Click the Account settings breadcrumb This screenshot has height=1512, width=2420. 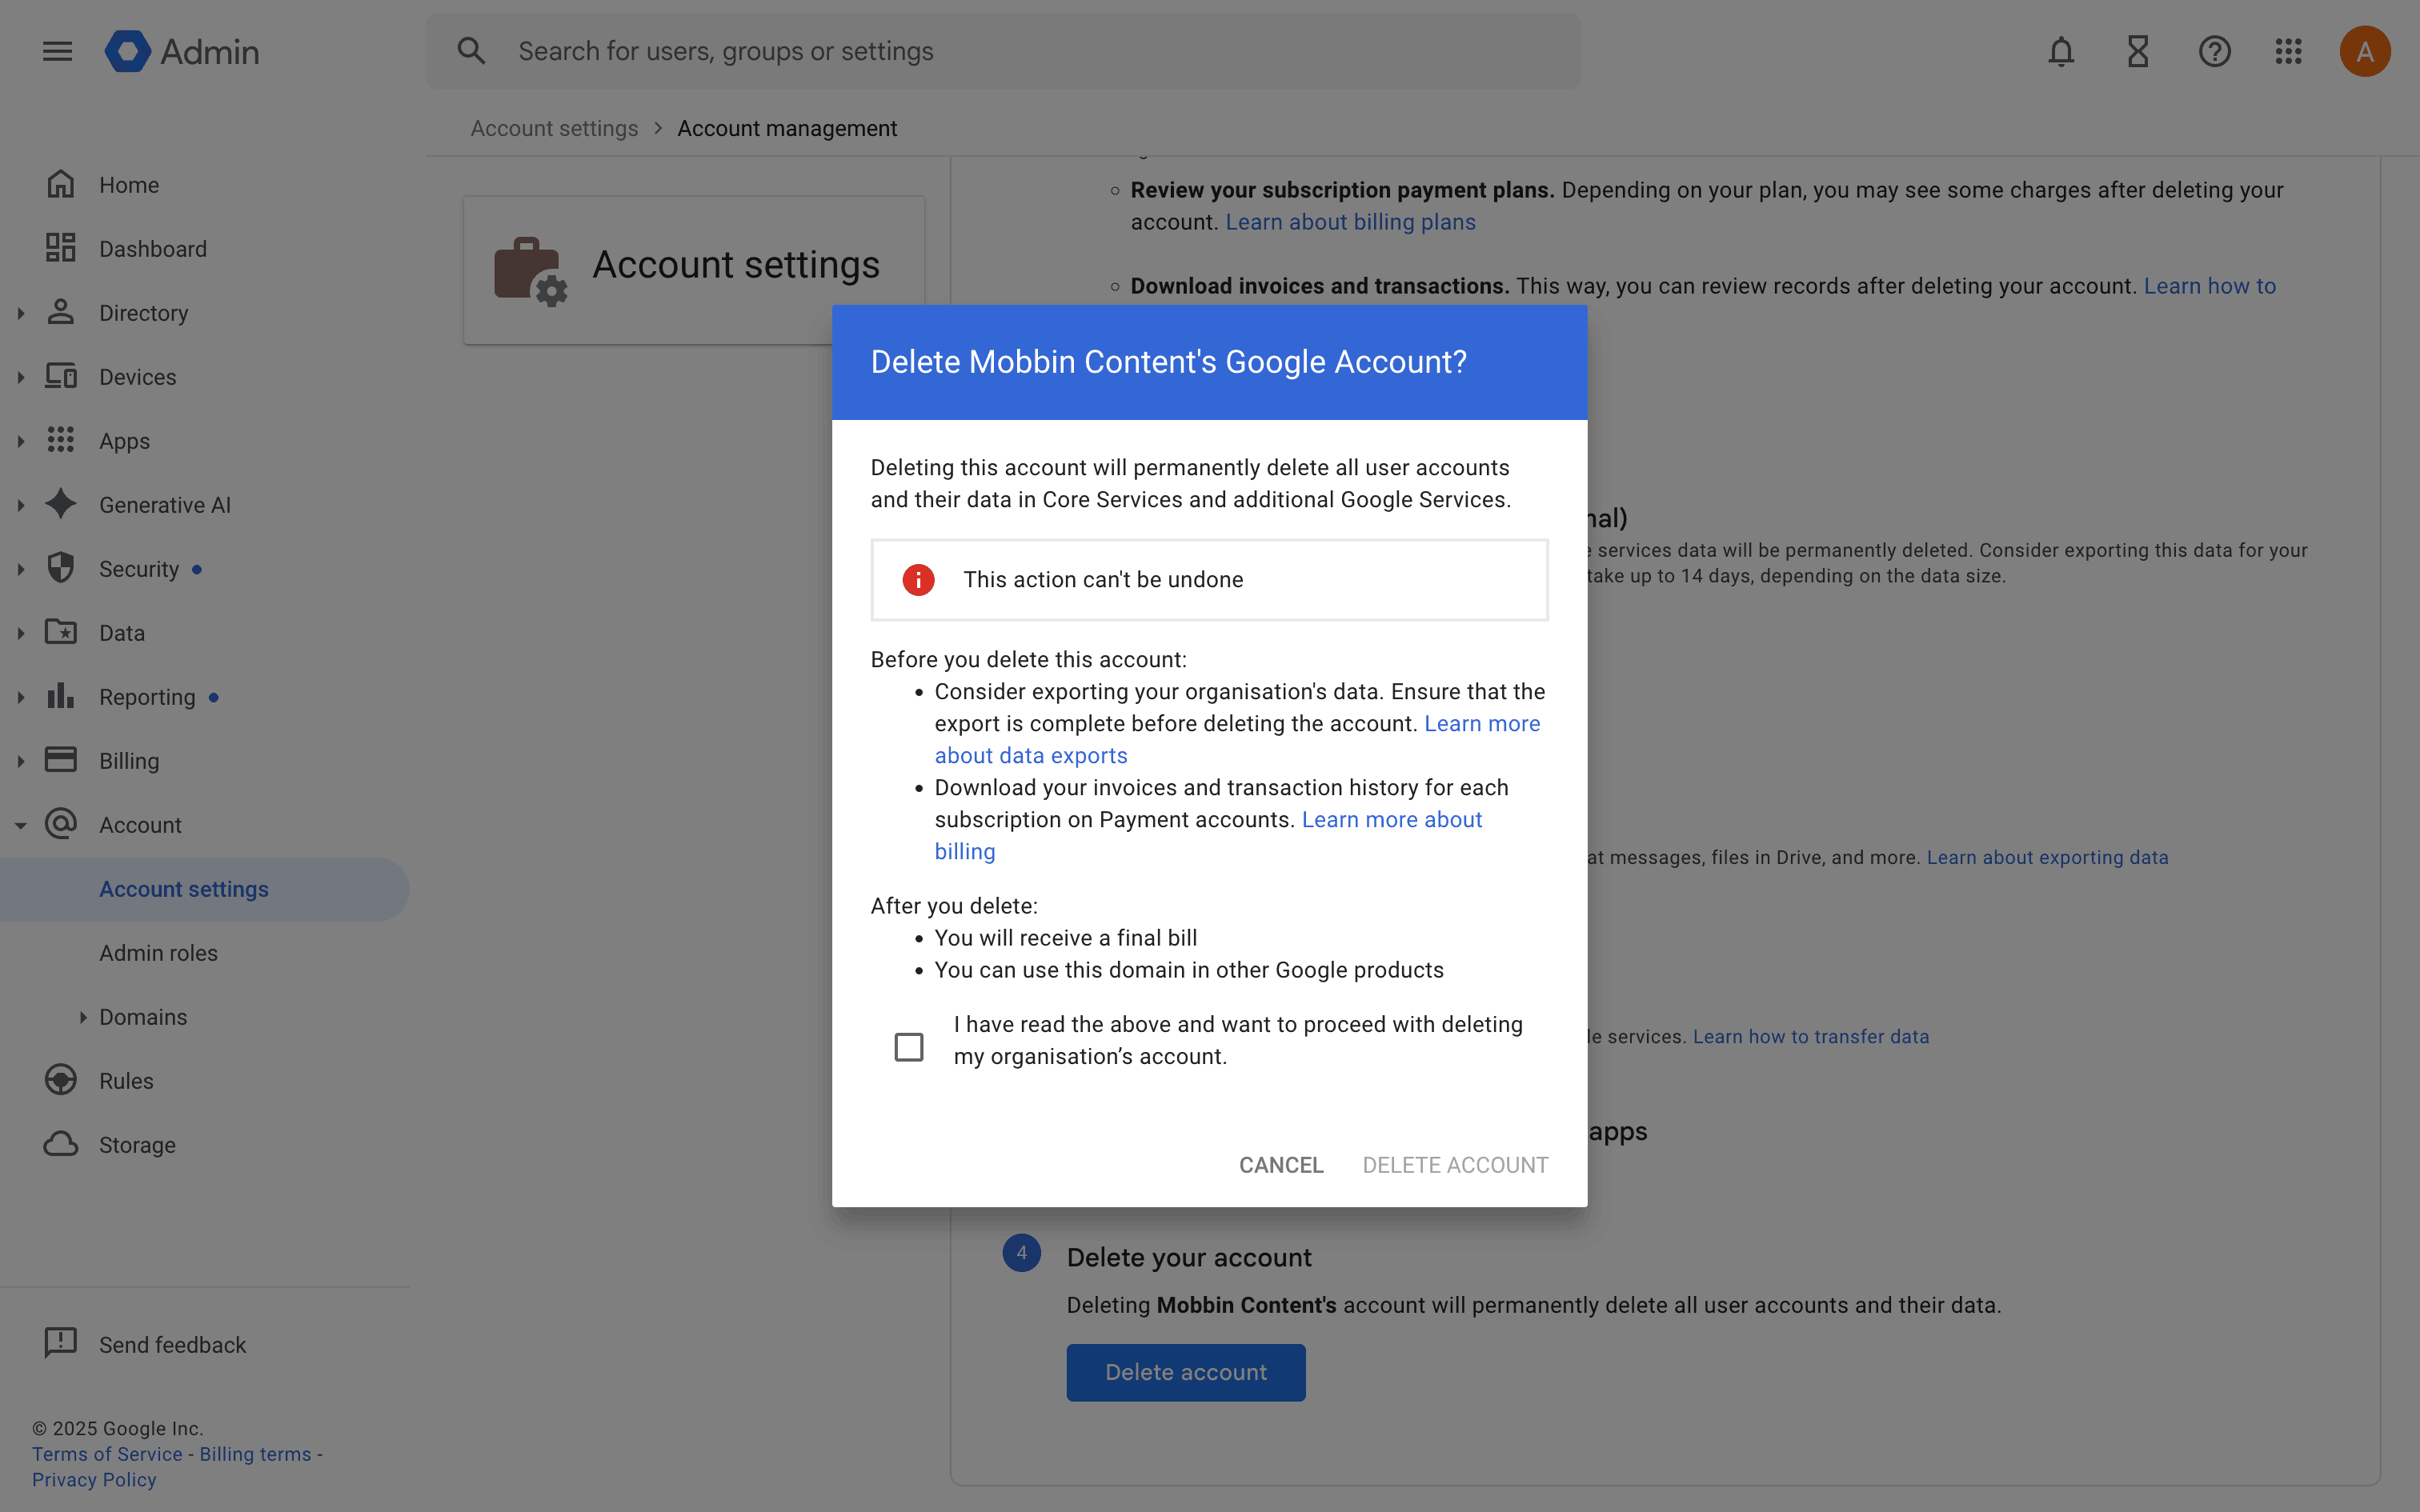[554, 128]
